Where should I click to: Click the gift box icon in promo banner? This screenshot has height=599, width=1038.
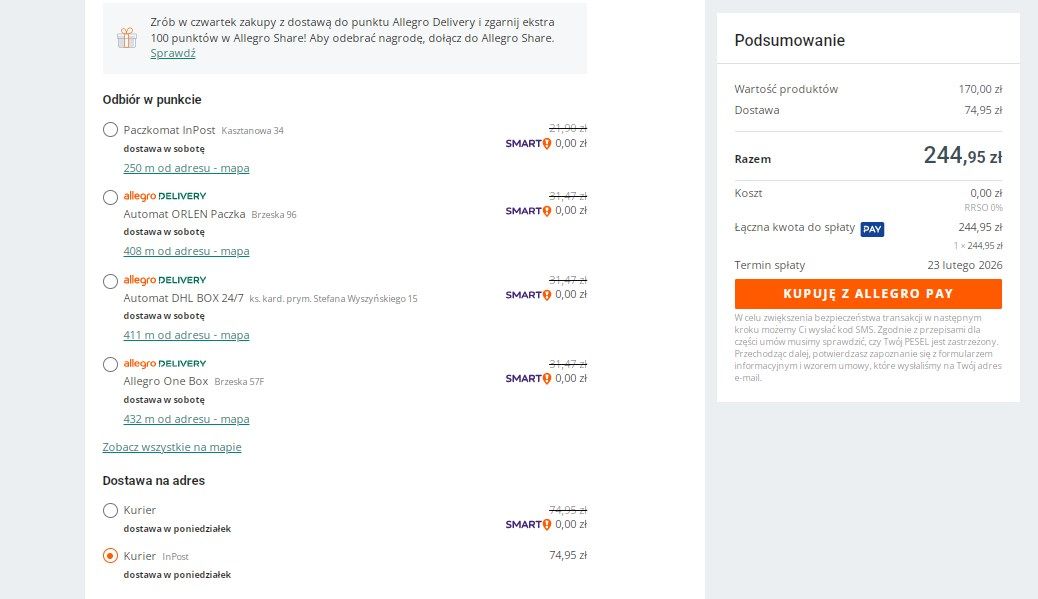point(126,38)
